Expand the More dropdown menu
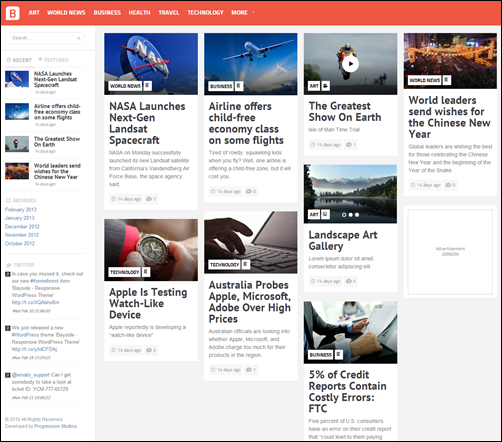The height and width of the screenshot is (442, 502). tap(243, 13)
